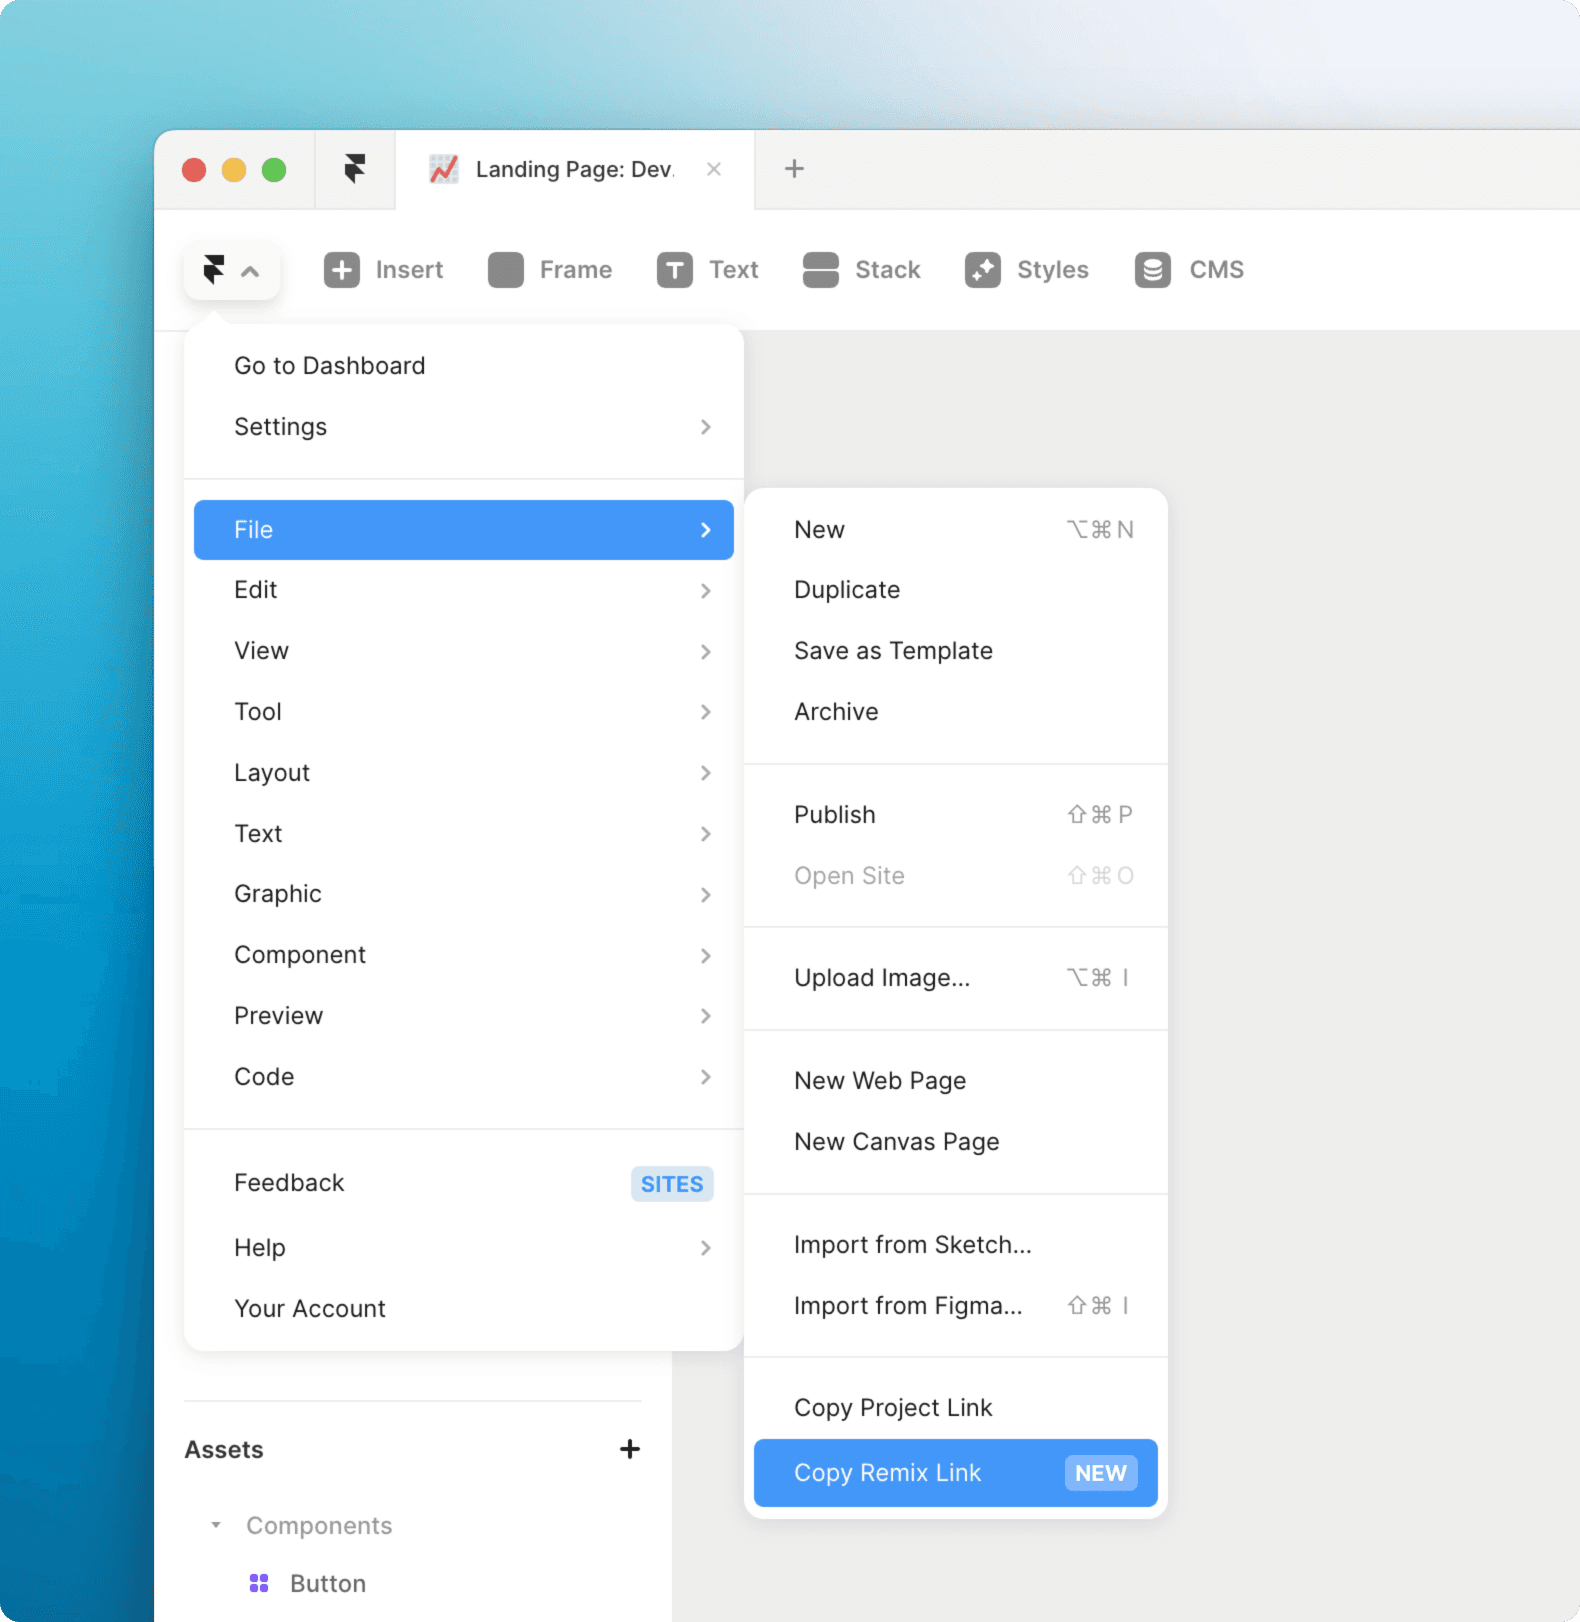Open the Styles sparkle icon

pos(983,270)
